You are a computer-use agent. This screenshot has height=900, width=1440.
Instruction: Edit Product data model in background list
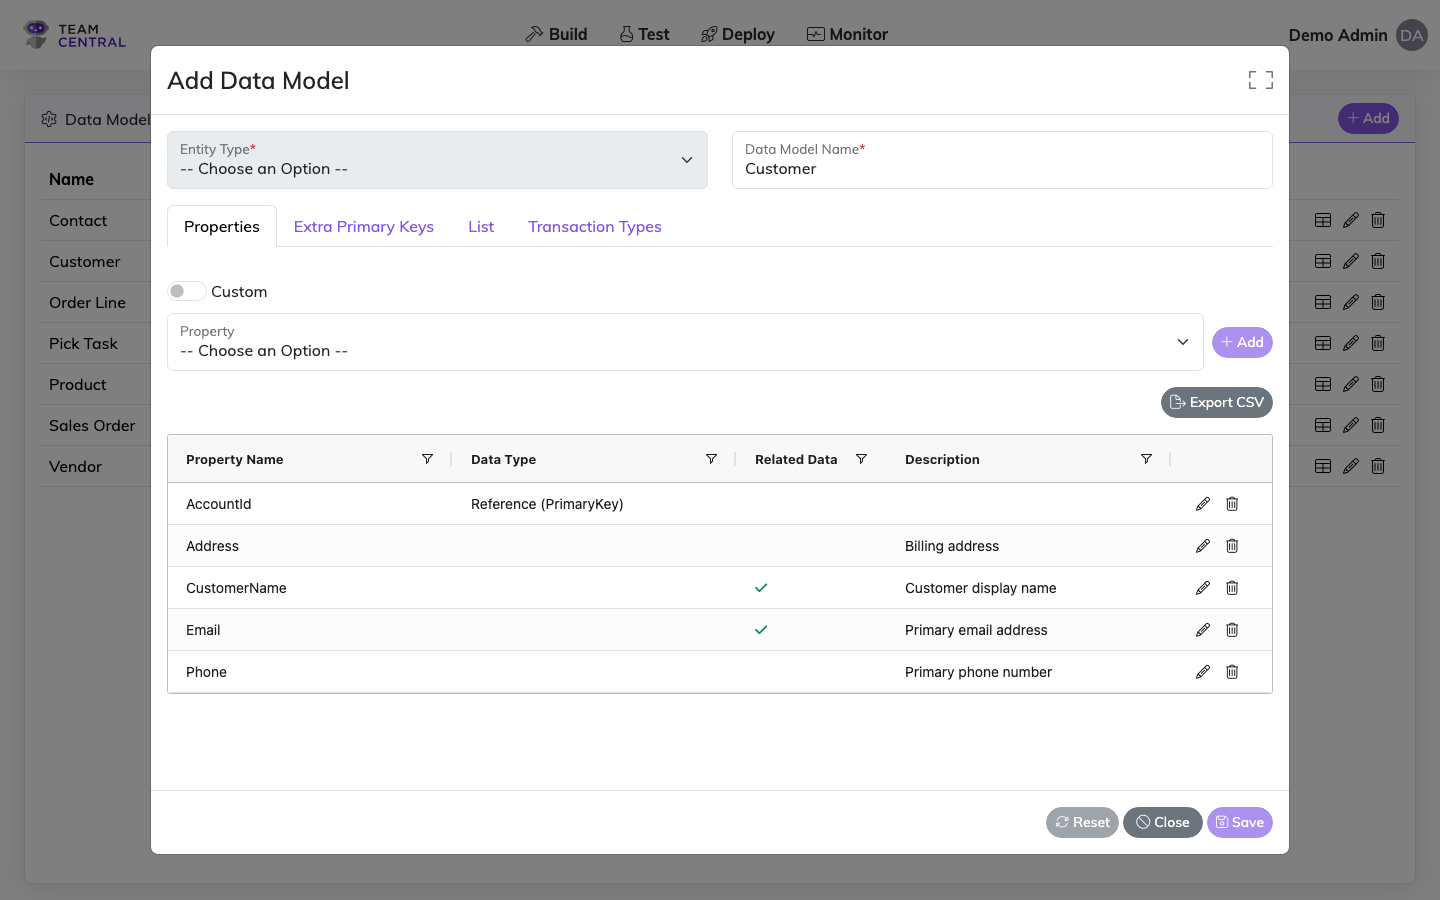[x=1351, y=384]
